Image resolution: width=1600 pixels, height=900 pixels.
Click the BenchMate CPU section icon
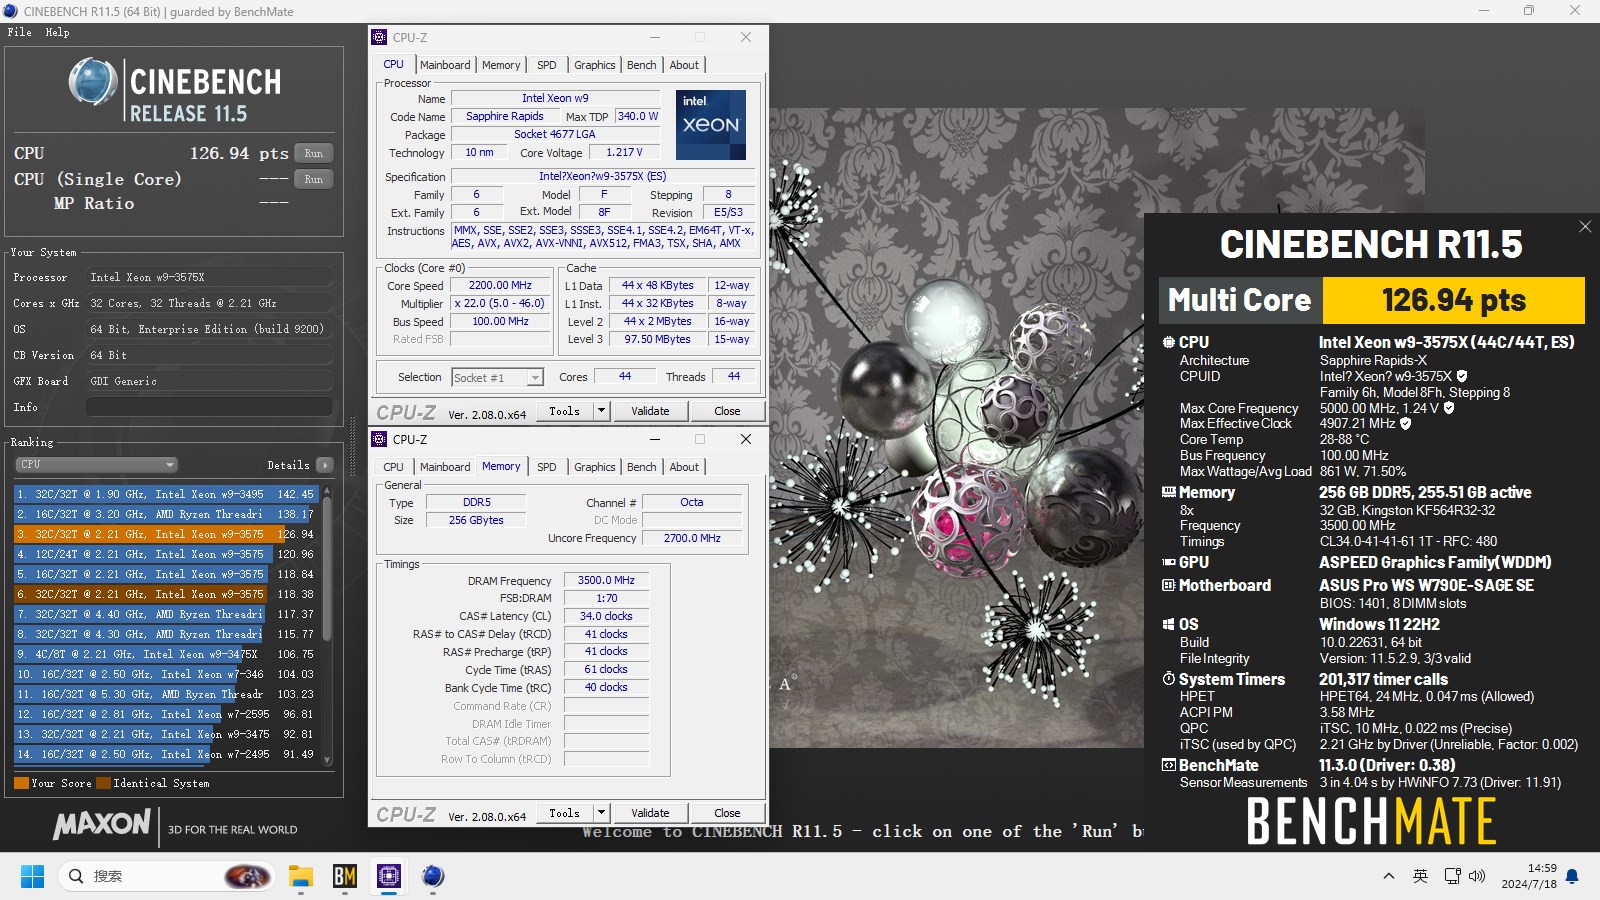click(x=1168, y=342)
